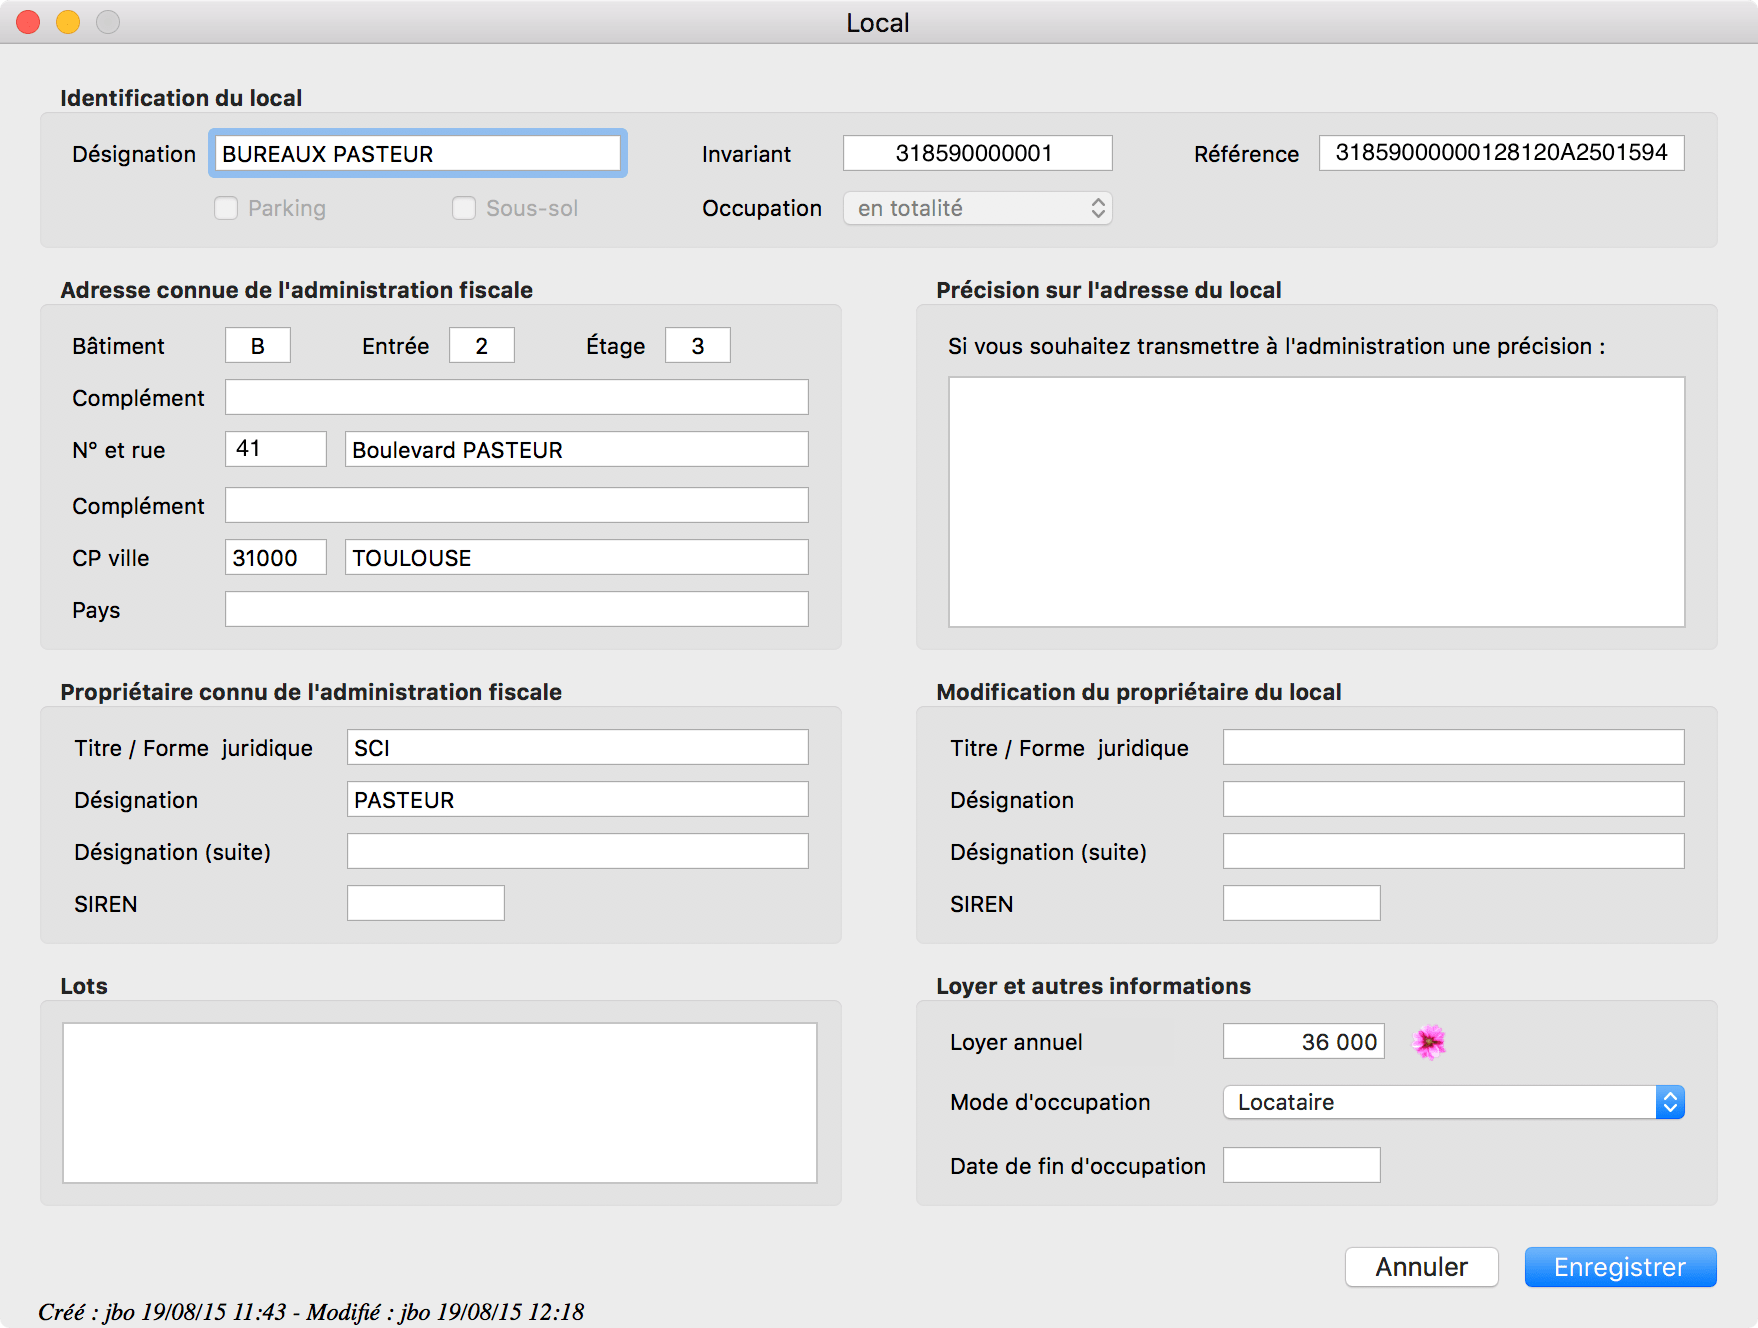Click inside the empty Lots list box

point(440,1103)
